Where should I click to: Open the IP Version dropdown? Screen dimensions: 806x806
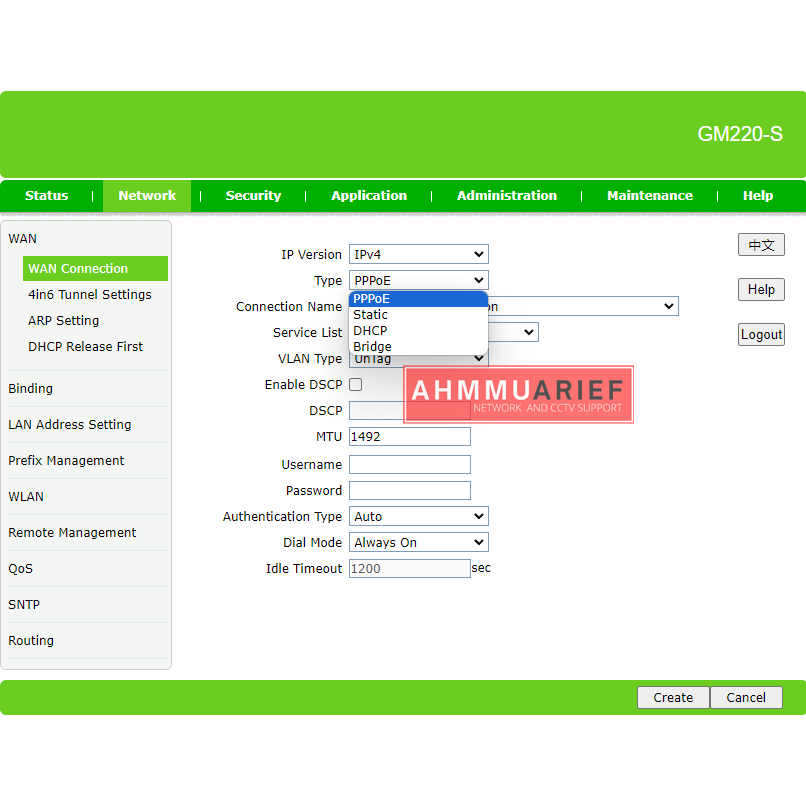coord(418,255)
